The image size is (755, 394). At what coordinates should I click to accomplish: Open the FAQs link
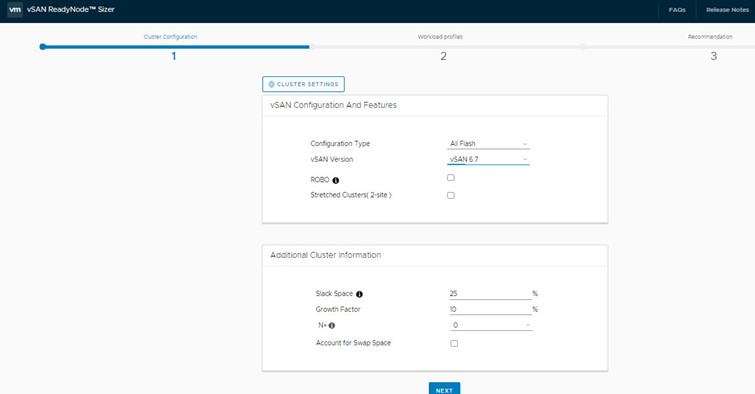(x=677, y=10)
